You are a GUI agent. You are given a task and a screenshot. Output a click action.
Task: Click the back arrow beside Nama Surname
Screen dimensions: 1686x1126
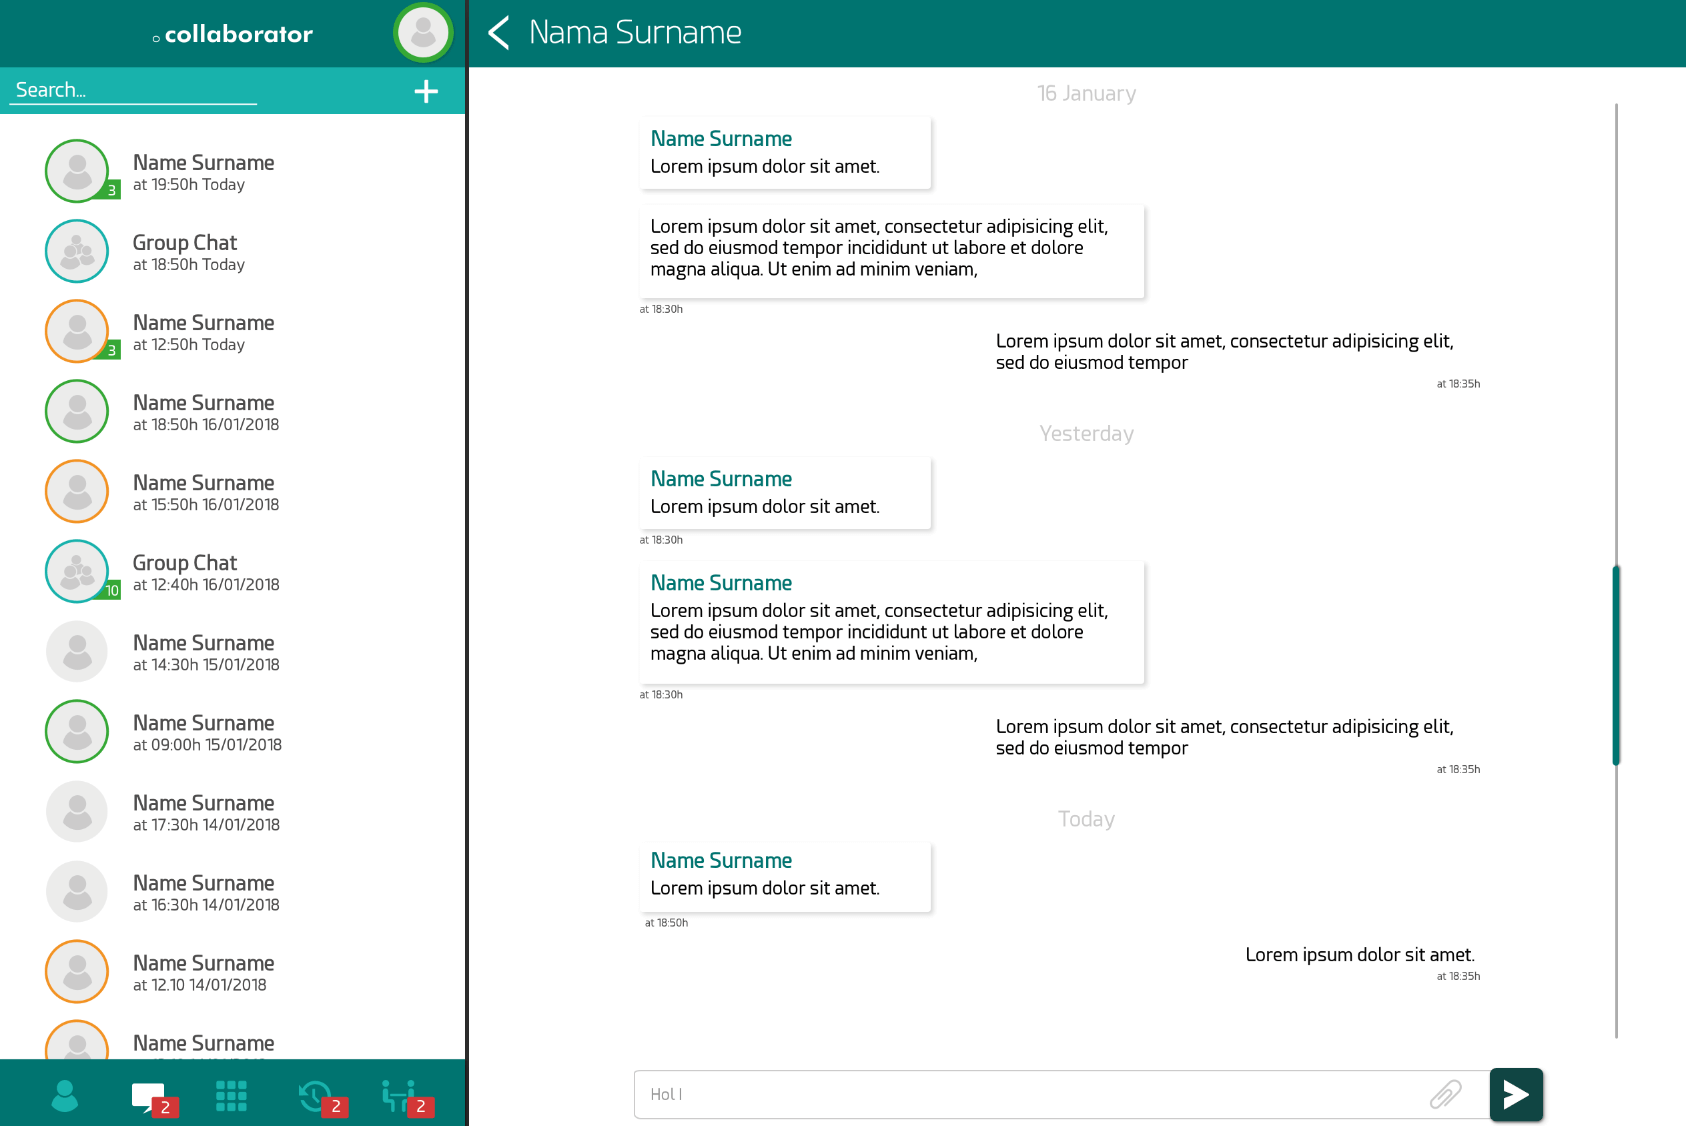499,33
